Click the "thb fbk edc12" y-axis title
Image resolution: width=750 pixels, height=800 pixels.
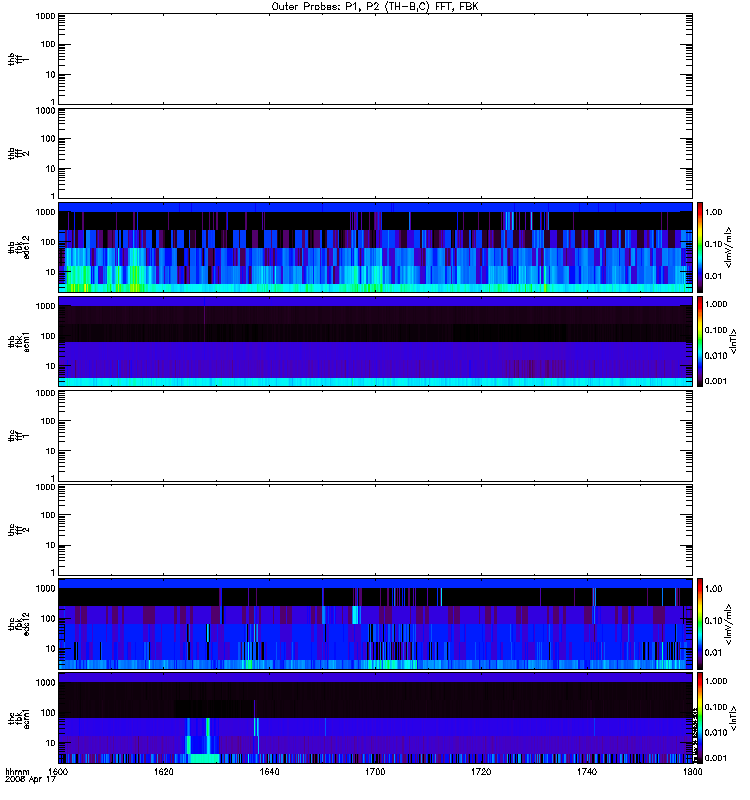[x=19, y=247]
